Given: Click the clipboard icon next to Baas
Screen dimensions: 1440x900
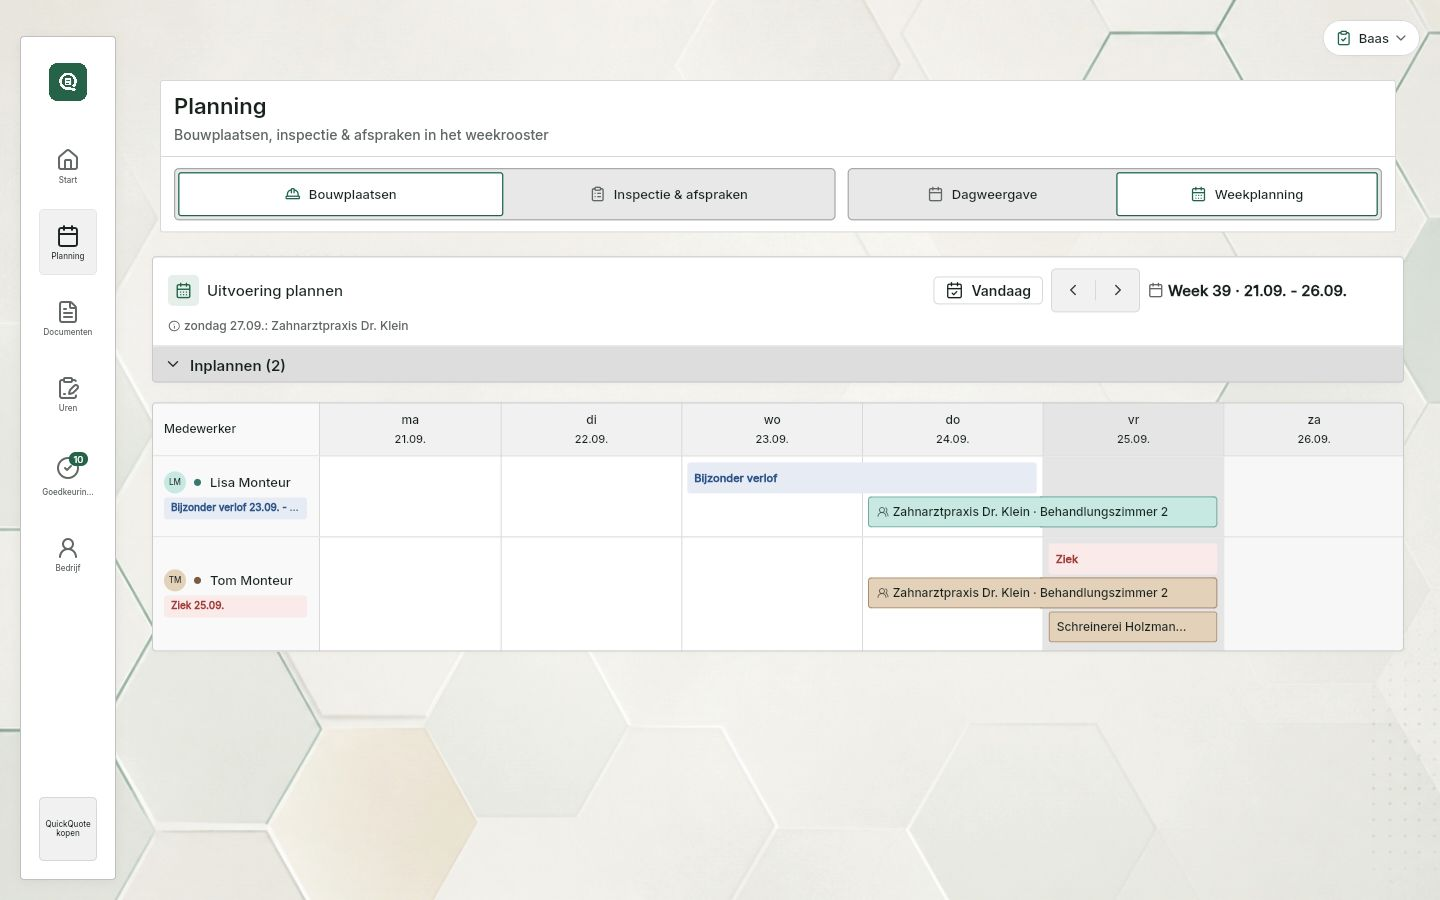Looking at the screenshot, I should (1344, 38).
